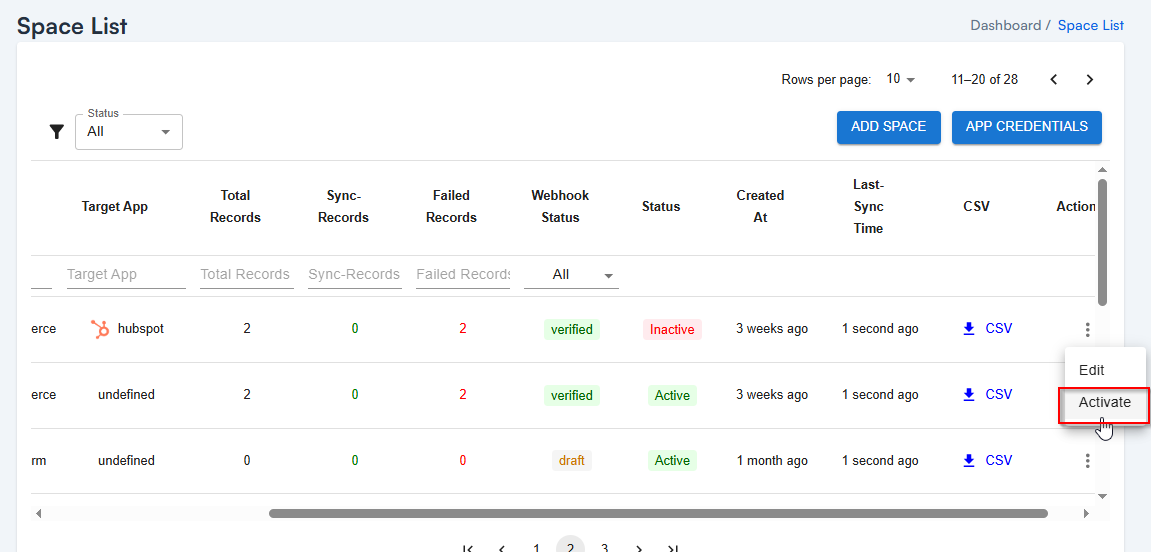1151x552 pixels.
Task: Jump to the first page in bottom pagination
Action: click(468, 547)
